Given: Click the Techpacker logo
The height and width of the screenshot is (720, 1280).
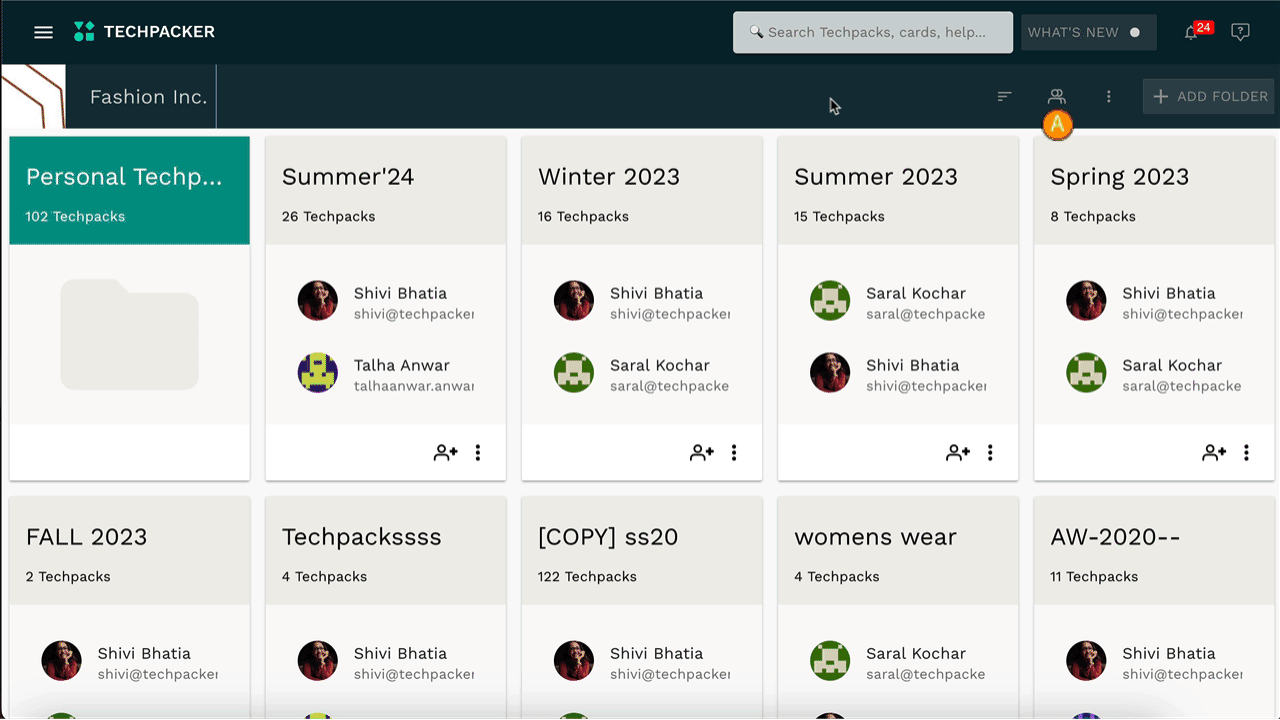Looking at the screenshot, I should (x=144, y=32).
